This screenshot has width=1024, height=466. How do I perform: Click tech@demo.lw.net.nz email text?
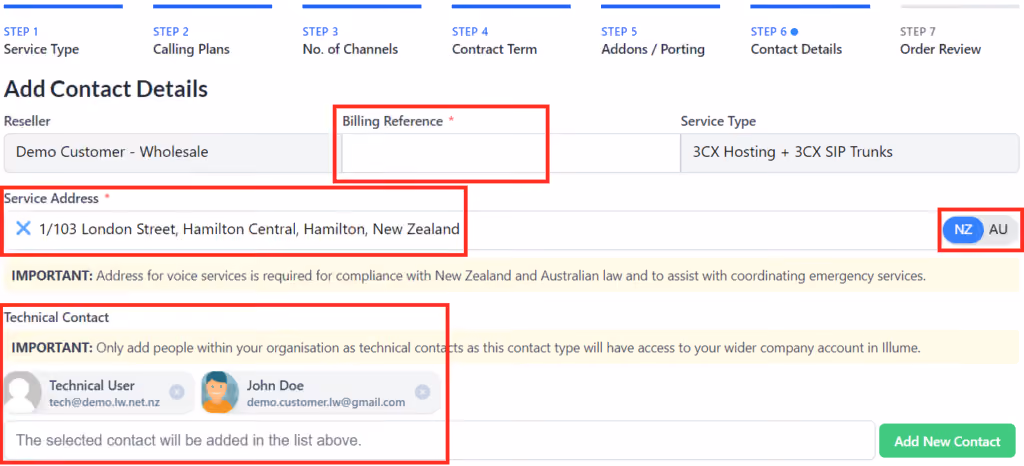coord(104,403)
